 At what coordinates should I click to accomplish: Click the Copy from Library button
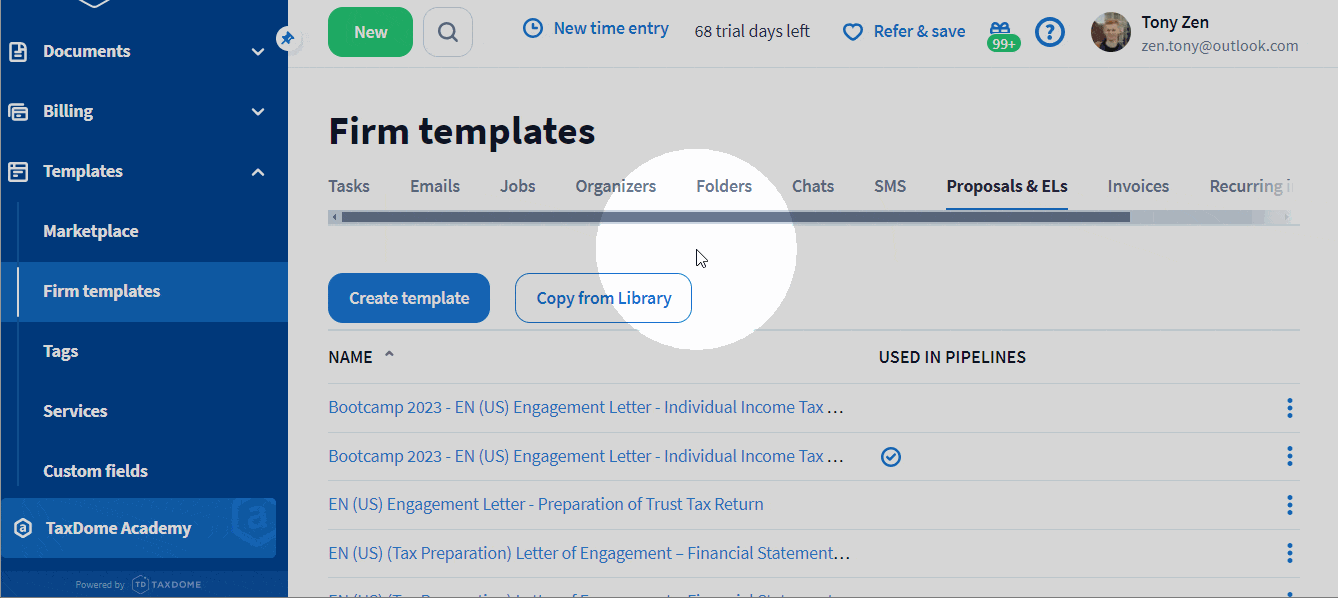(x=603, y=298)
